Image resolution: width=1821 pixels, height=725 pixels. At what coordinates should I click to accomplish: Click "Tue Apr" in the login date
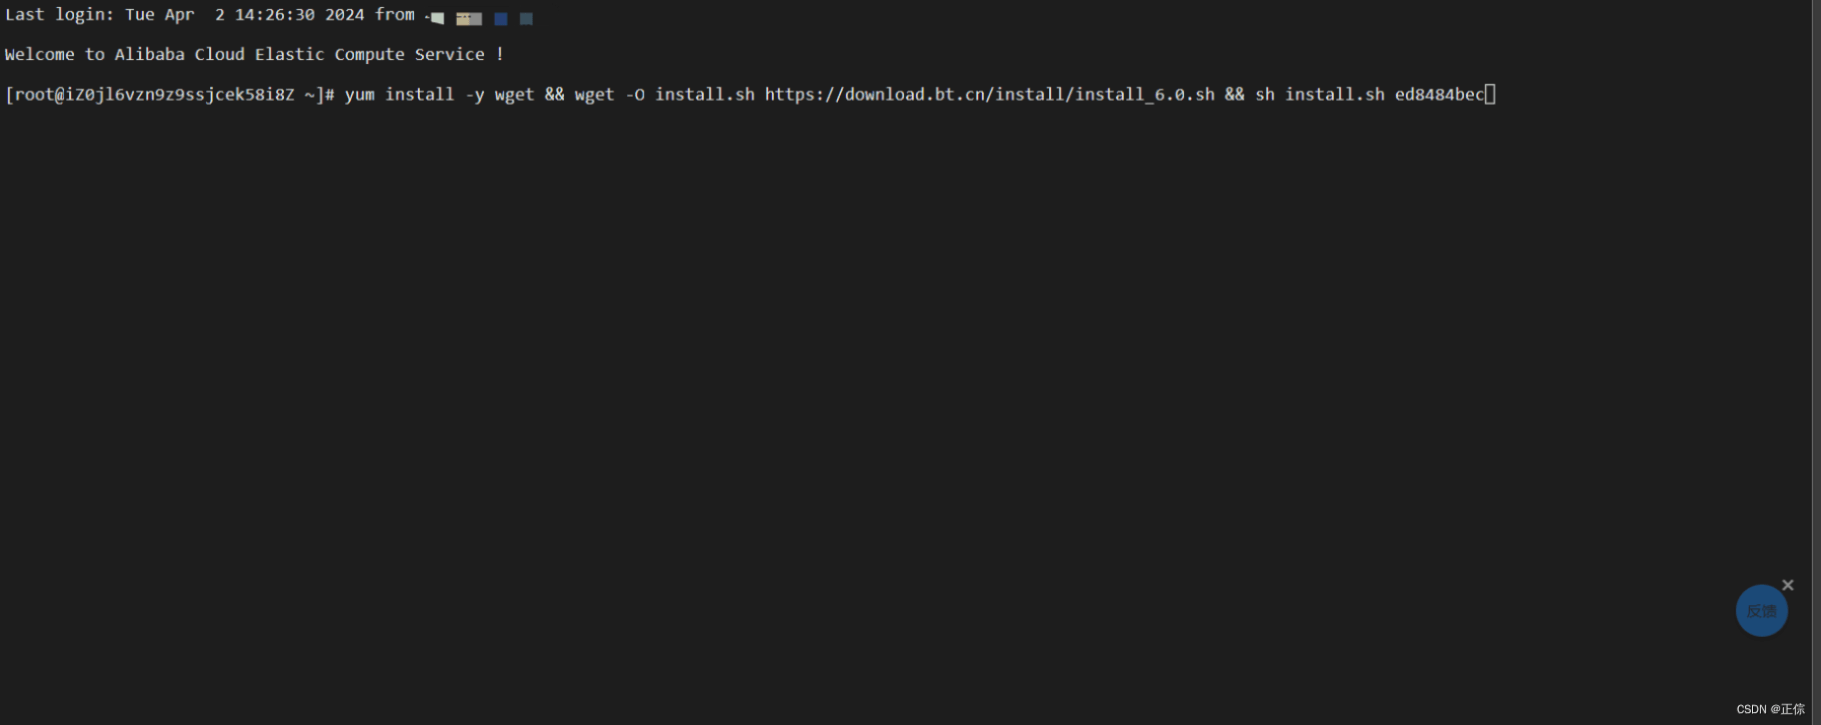click(159, 15)
